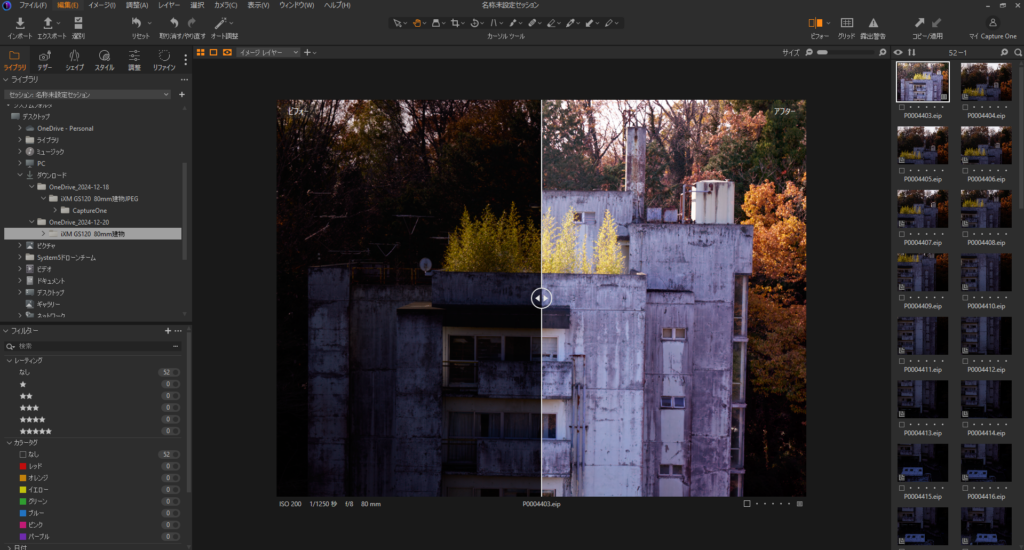Expand the ピクチャ folder in library tree
Image resolution: width=1024 pixels, height=550 pixels.
pyautogui.click(x=20, y=245)
